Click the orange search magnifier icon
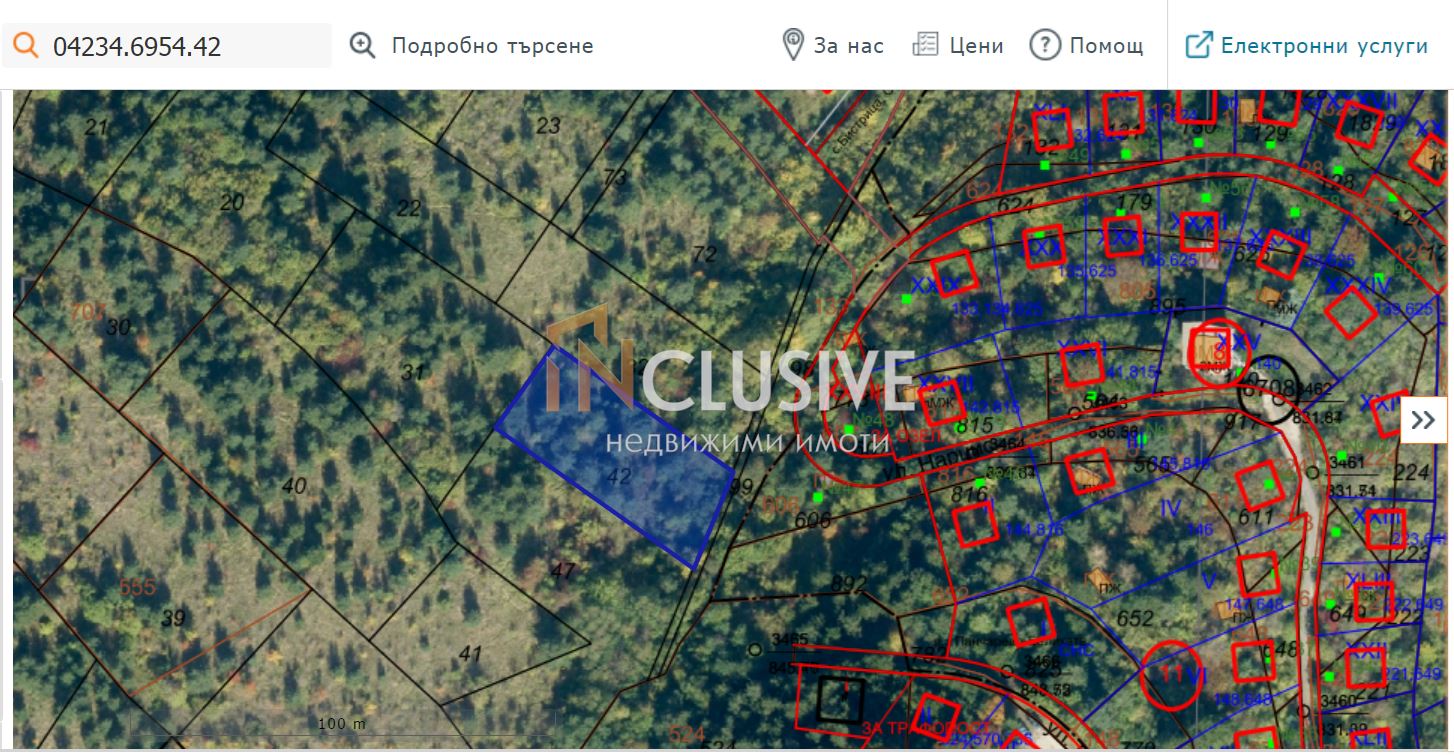 pos(24,46)
